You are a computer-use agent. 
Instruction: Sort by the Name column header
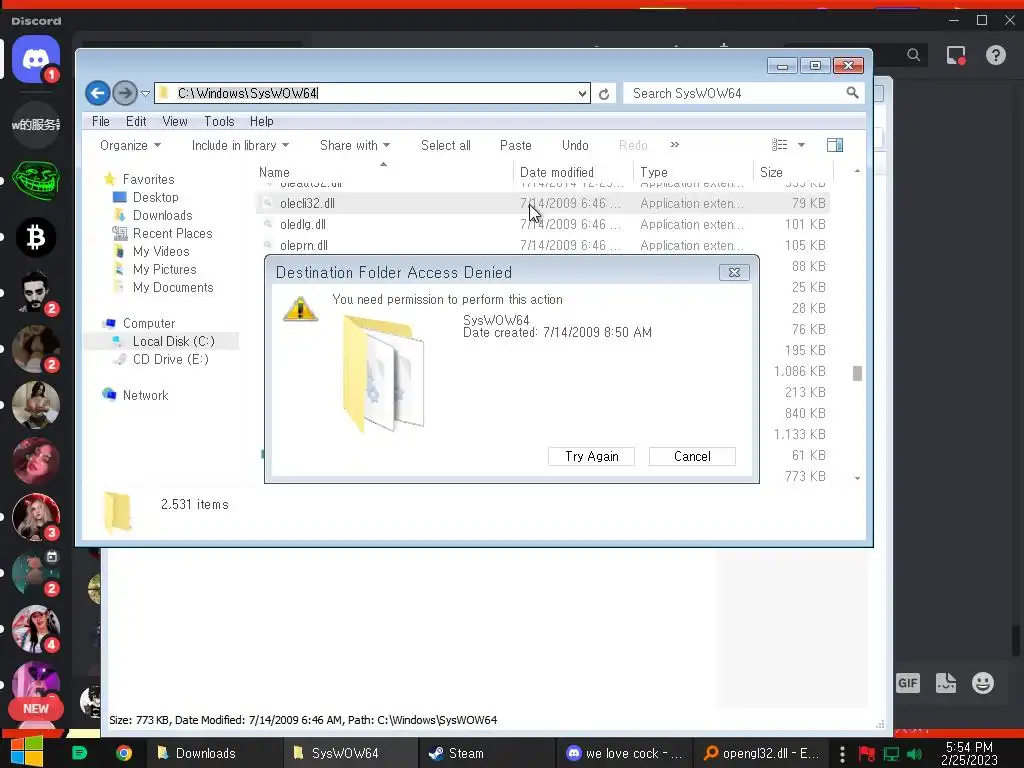(x=384, y=172)
